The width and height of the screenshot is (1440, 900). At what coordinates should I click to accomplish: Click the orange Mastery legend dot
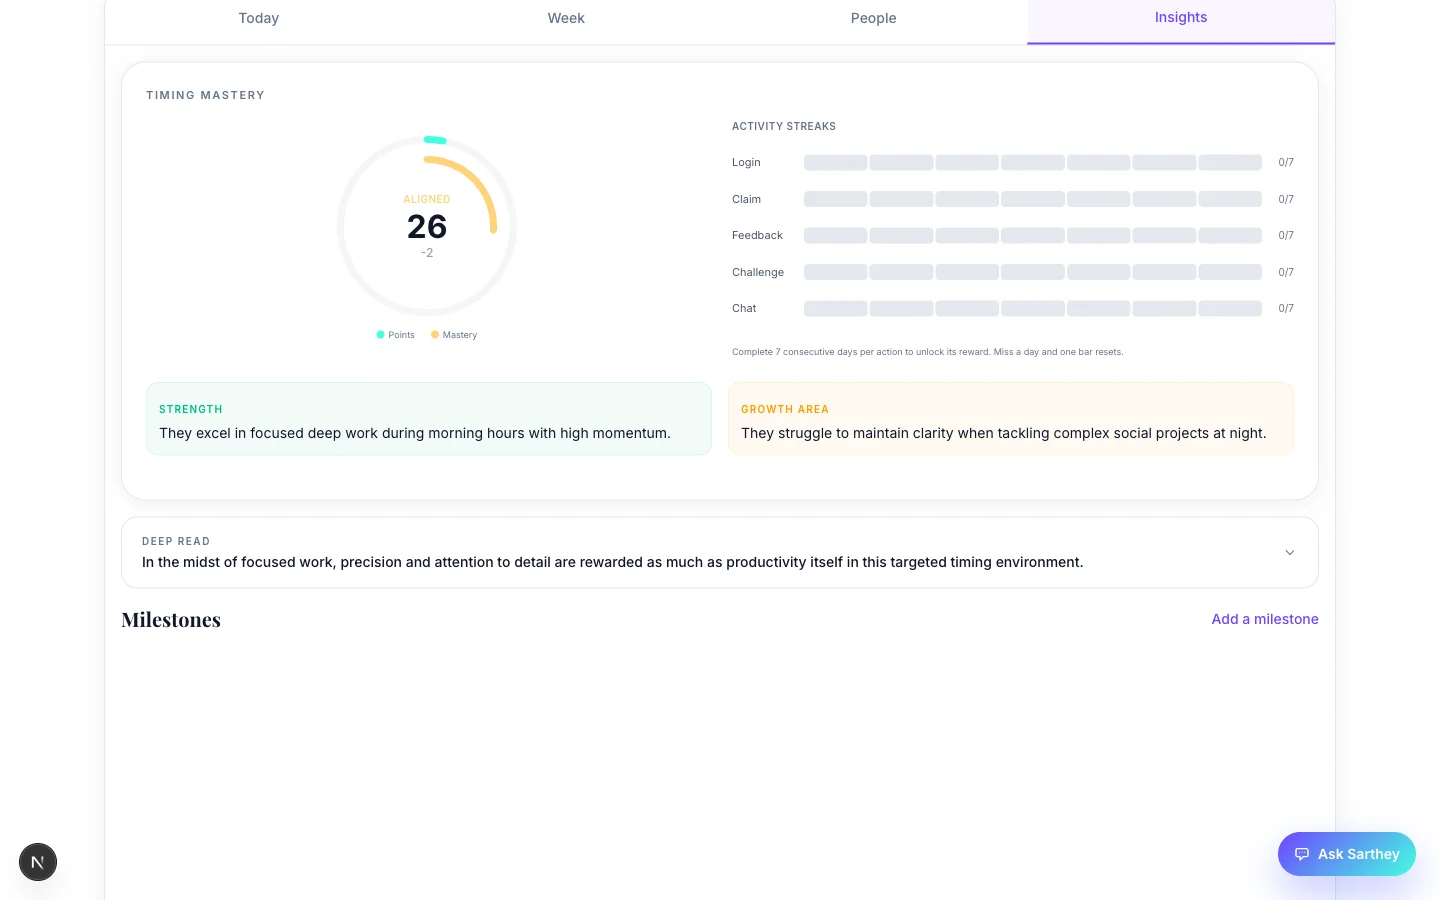coord(435,334)
